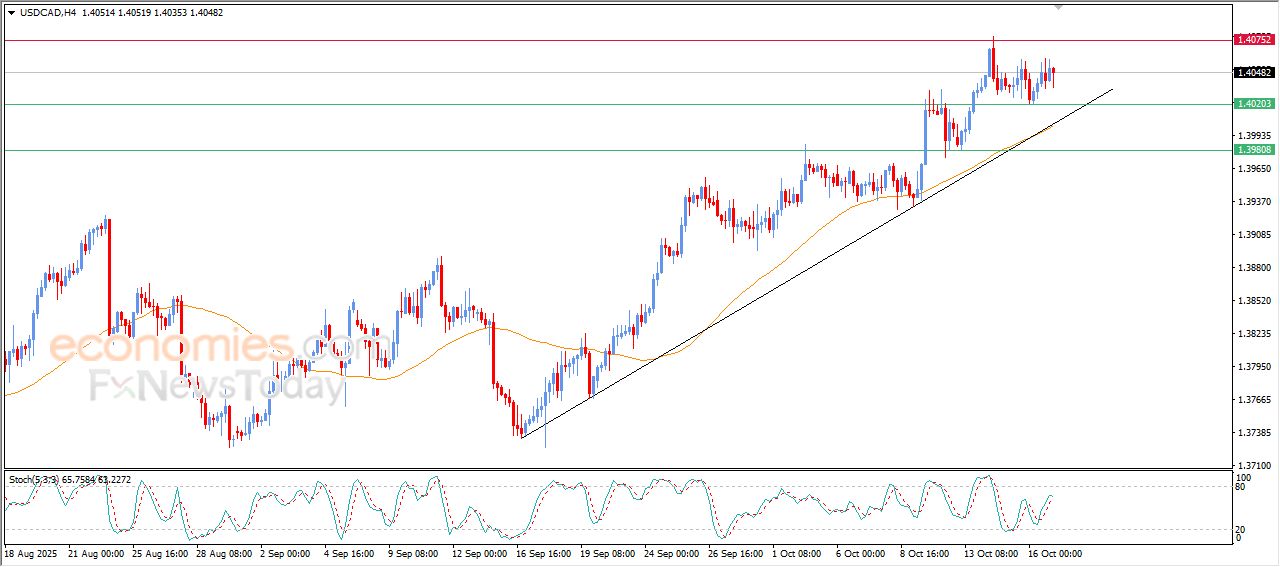Click the 16 Oct 00:00 time label
The width and height of the screenshot is (1280, 567).
click(x=1055, y=553)
